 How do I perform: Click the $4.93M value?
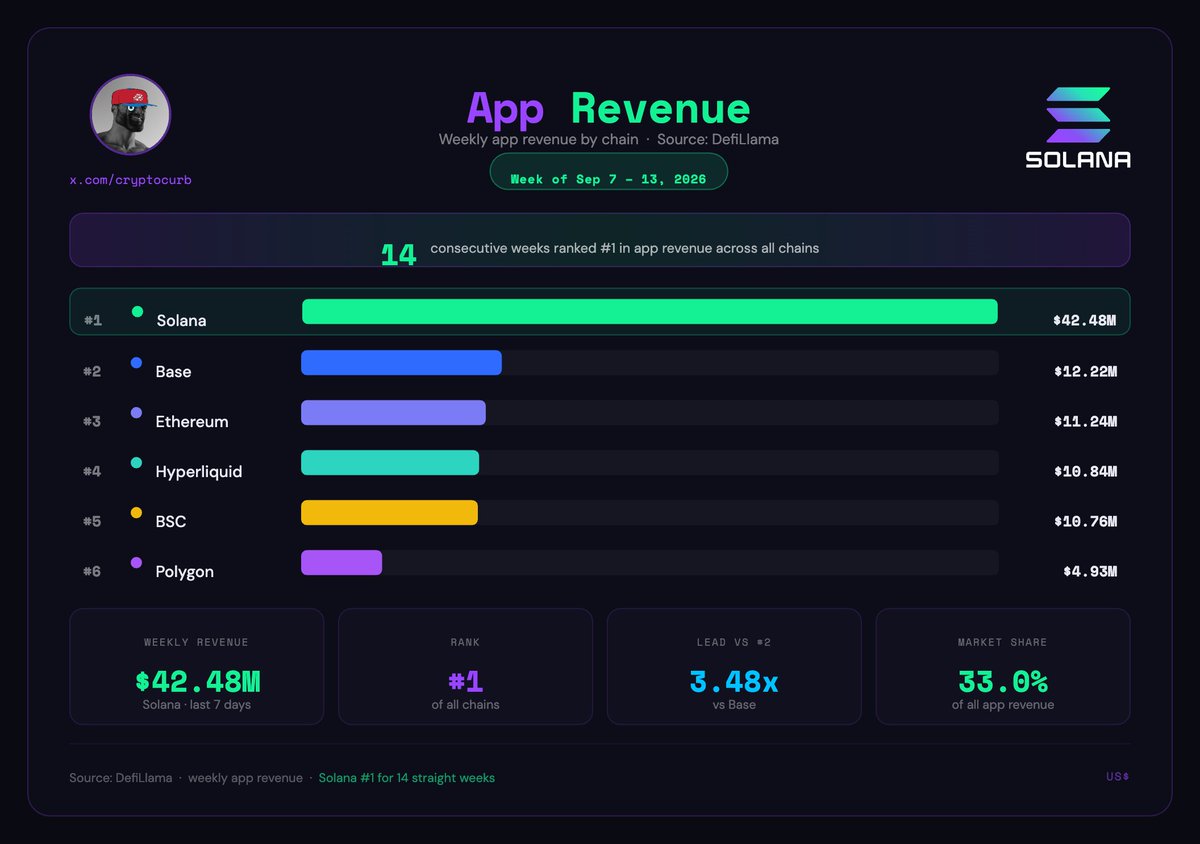tap(1090, 571)
